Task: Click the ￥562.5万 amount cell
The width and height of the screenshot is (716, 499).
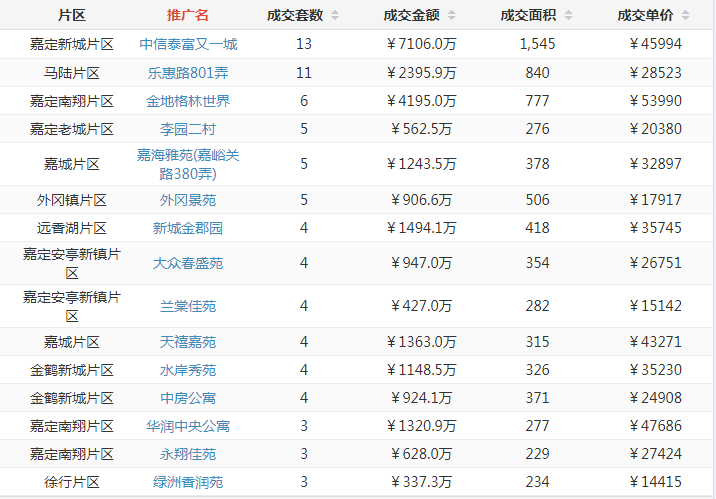Action: (421, 129)
